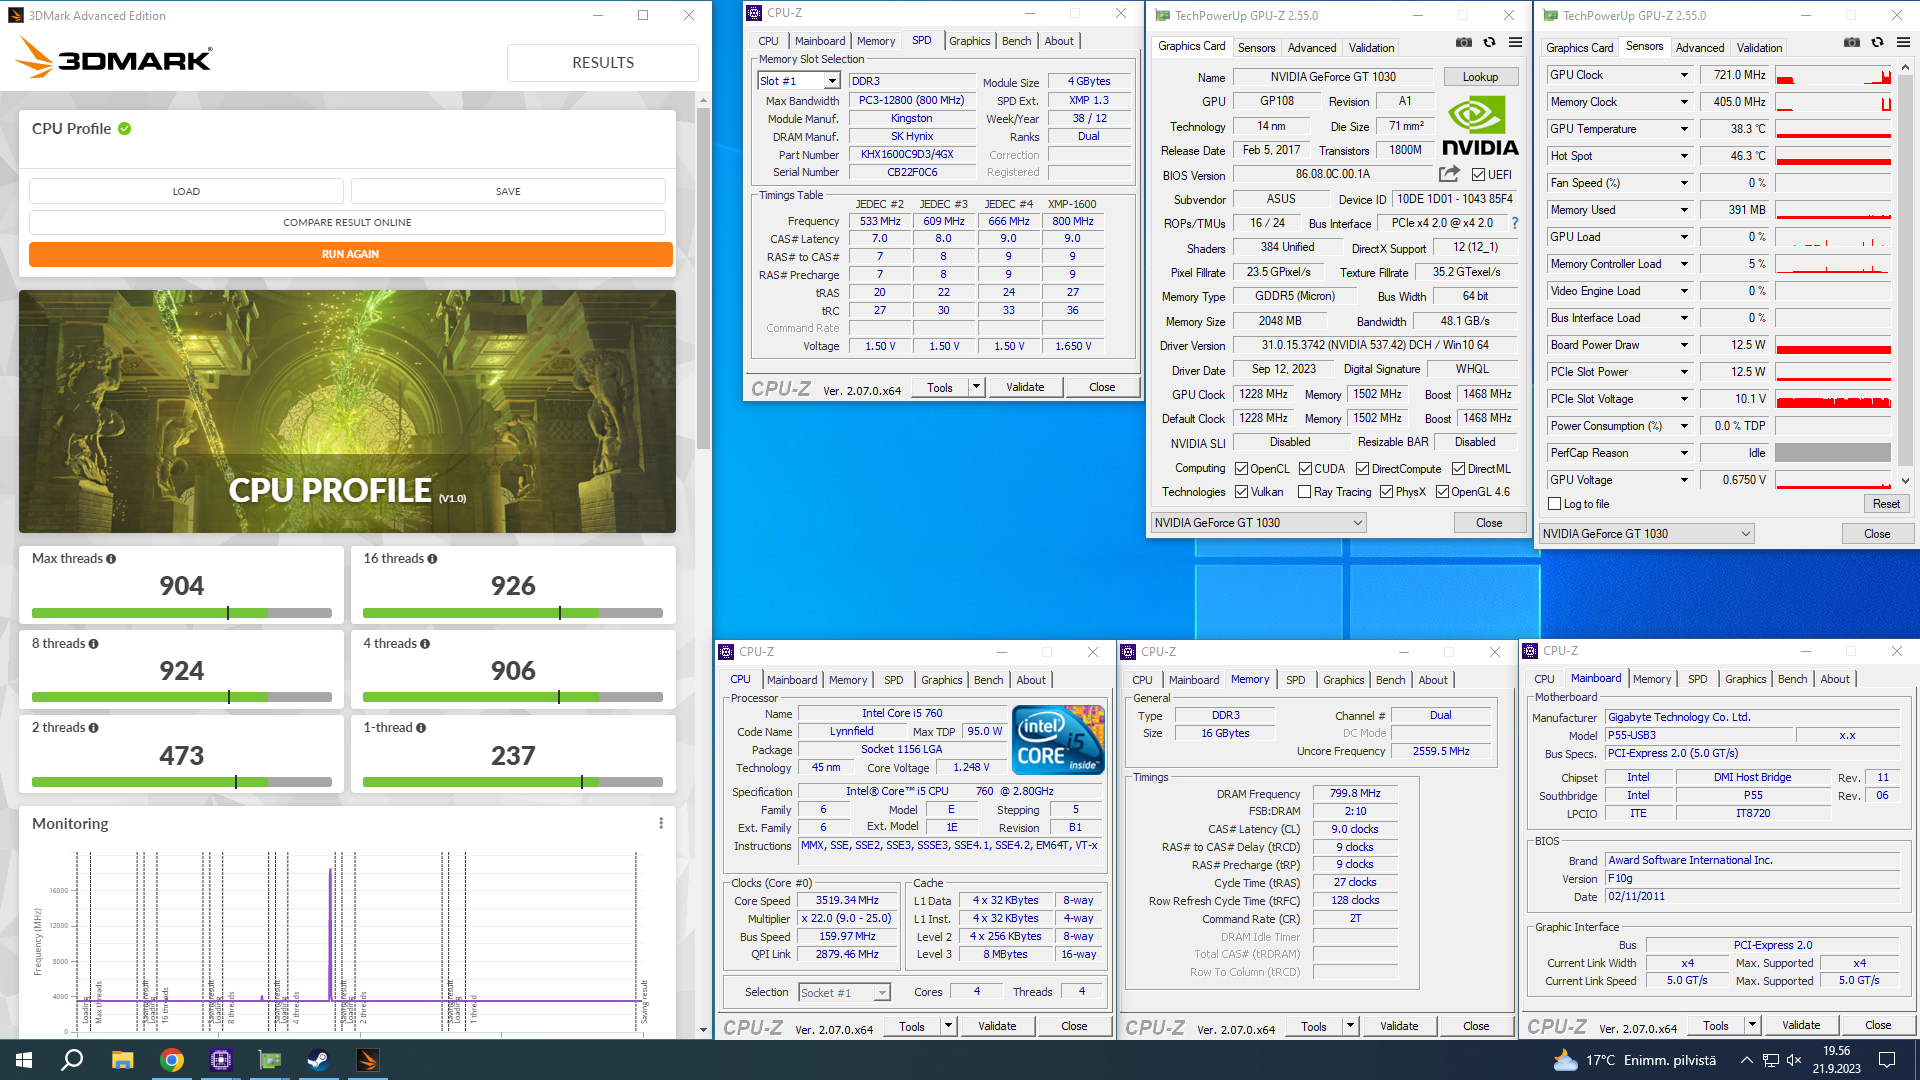Image resolution: width=1920 pixels, height=1080 pixels.
Task: Expand the Board Power Draw sensor dropdown
Action: (x=1684, y=345)
